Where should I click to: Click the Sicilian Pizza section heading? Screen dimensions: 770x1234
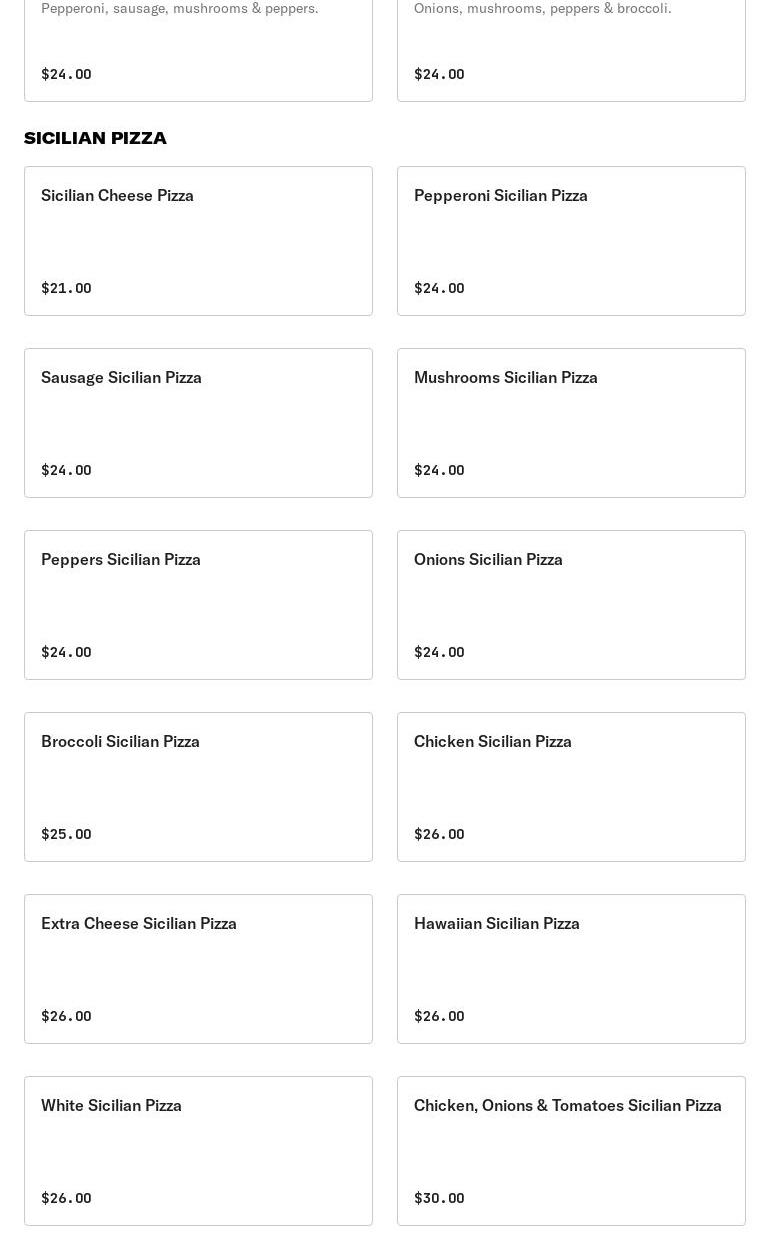(x=95, y=138)
